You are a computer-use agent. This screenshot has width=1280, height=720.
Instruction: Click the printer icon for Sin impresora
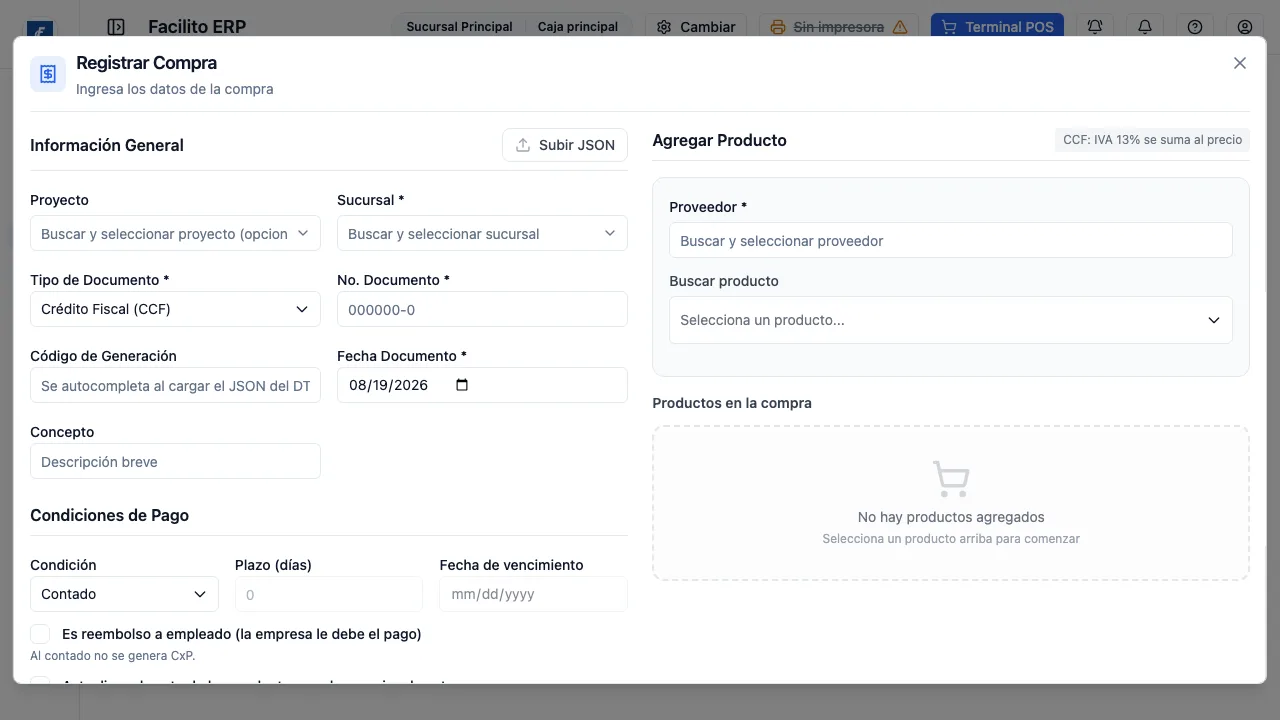(x=778, y=27)
